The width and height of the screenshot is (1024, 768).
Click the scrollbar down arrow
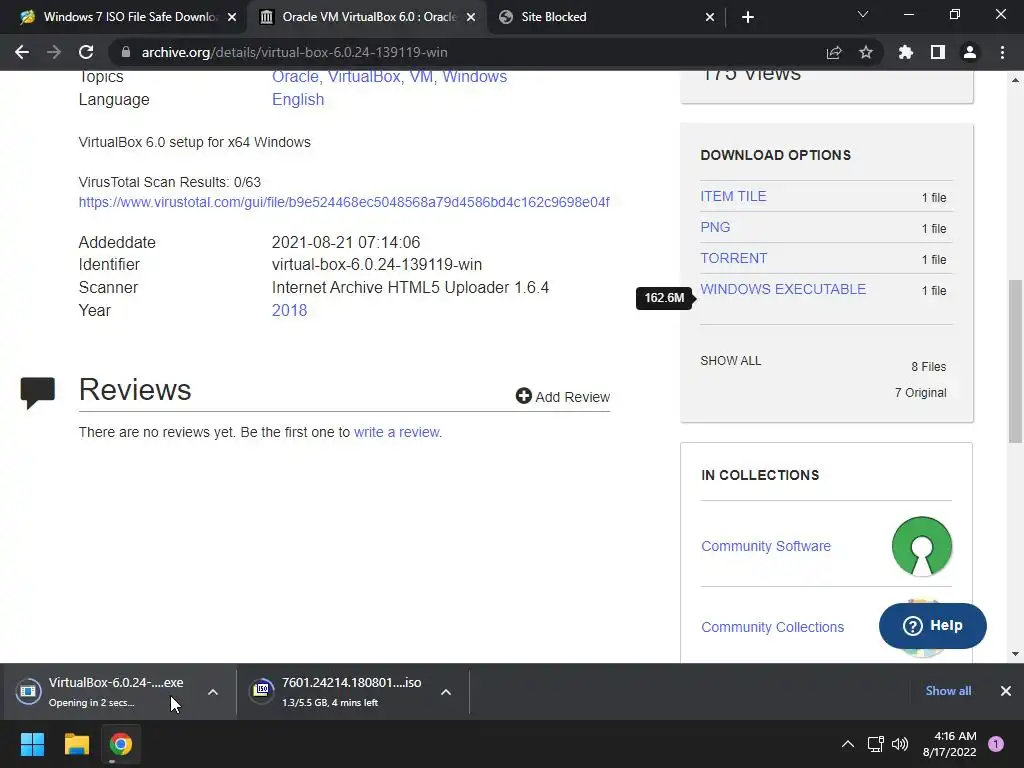(1015, 654)
